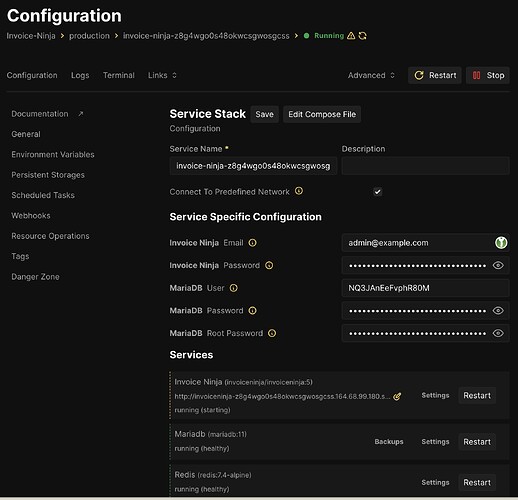Click info icon next to MariaDB User
Image resolution: width=518 pixels, height=500 pixels.
coord(234,288)
